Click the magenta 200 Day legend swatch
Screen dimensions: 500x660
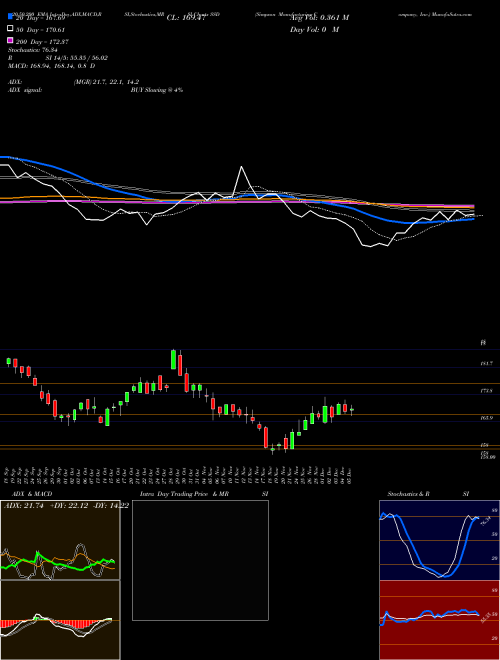(10, 40)
